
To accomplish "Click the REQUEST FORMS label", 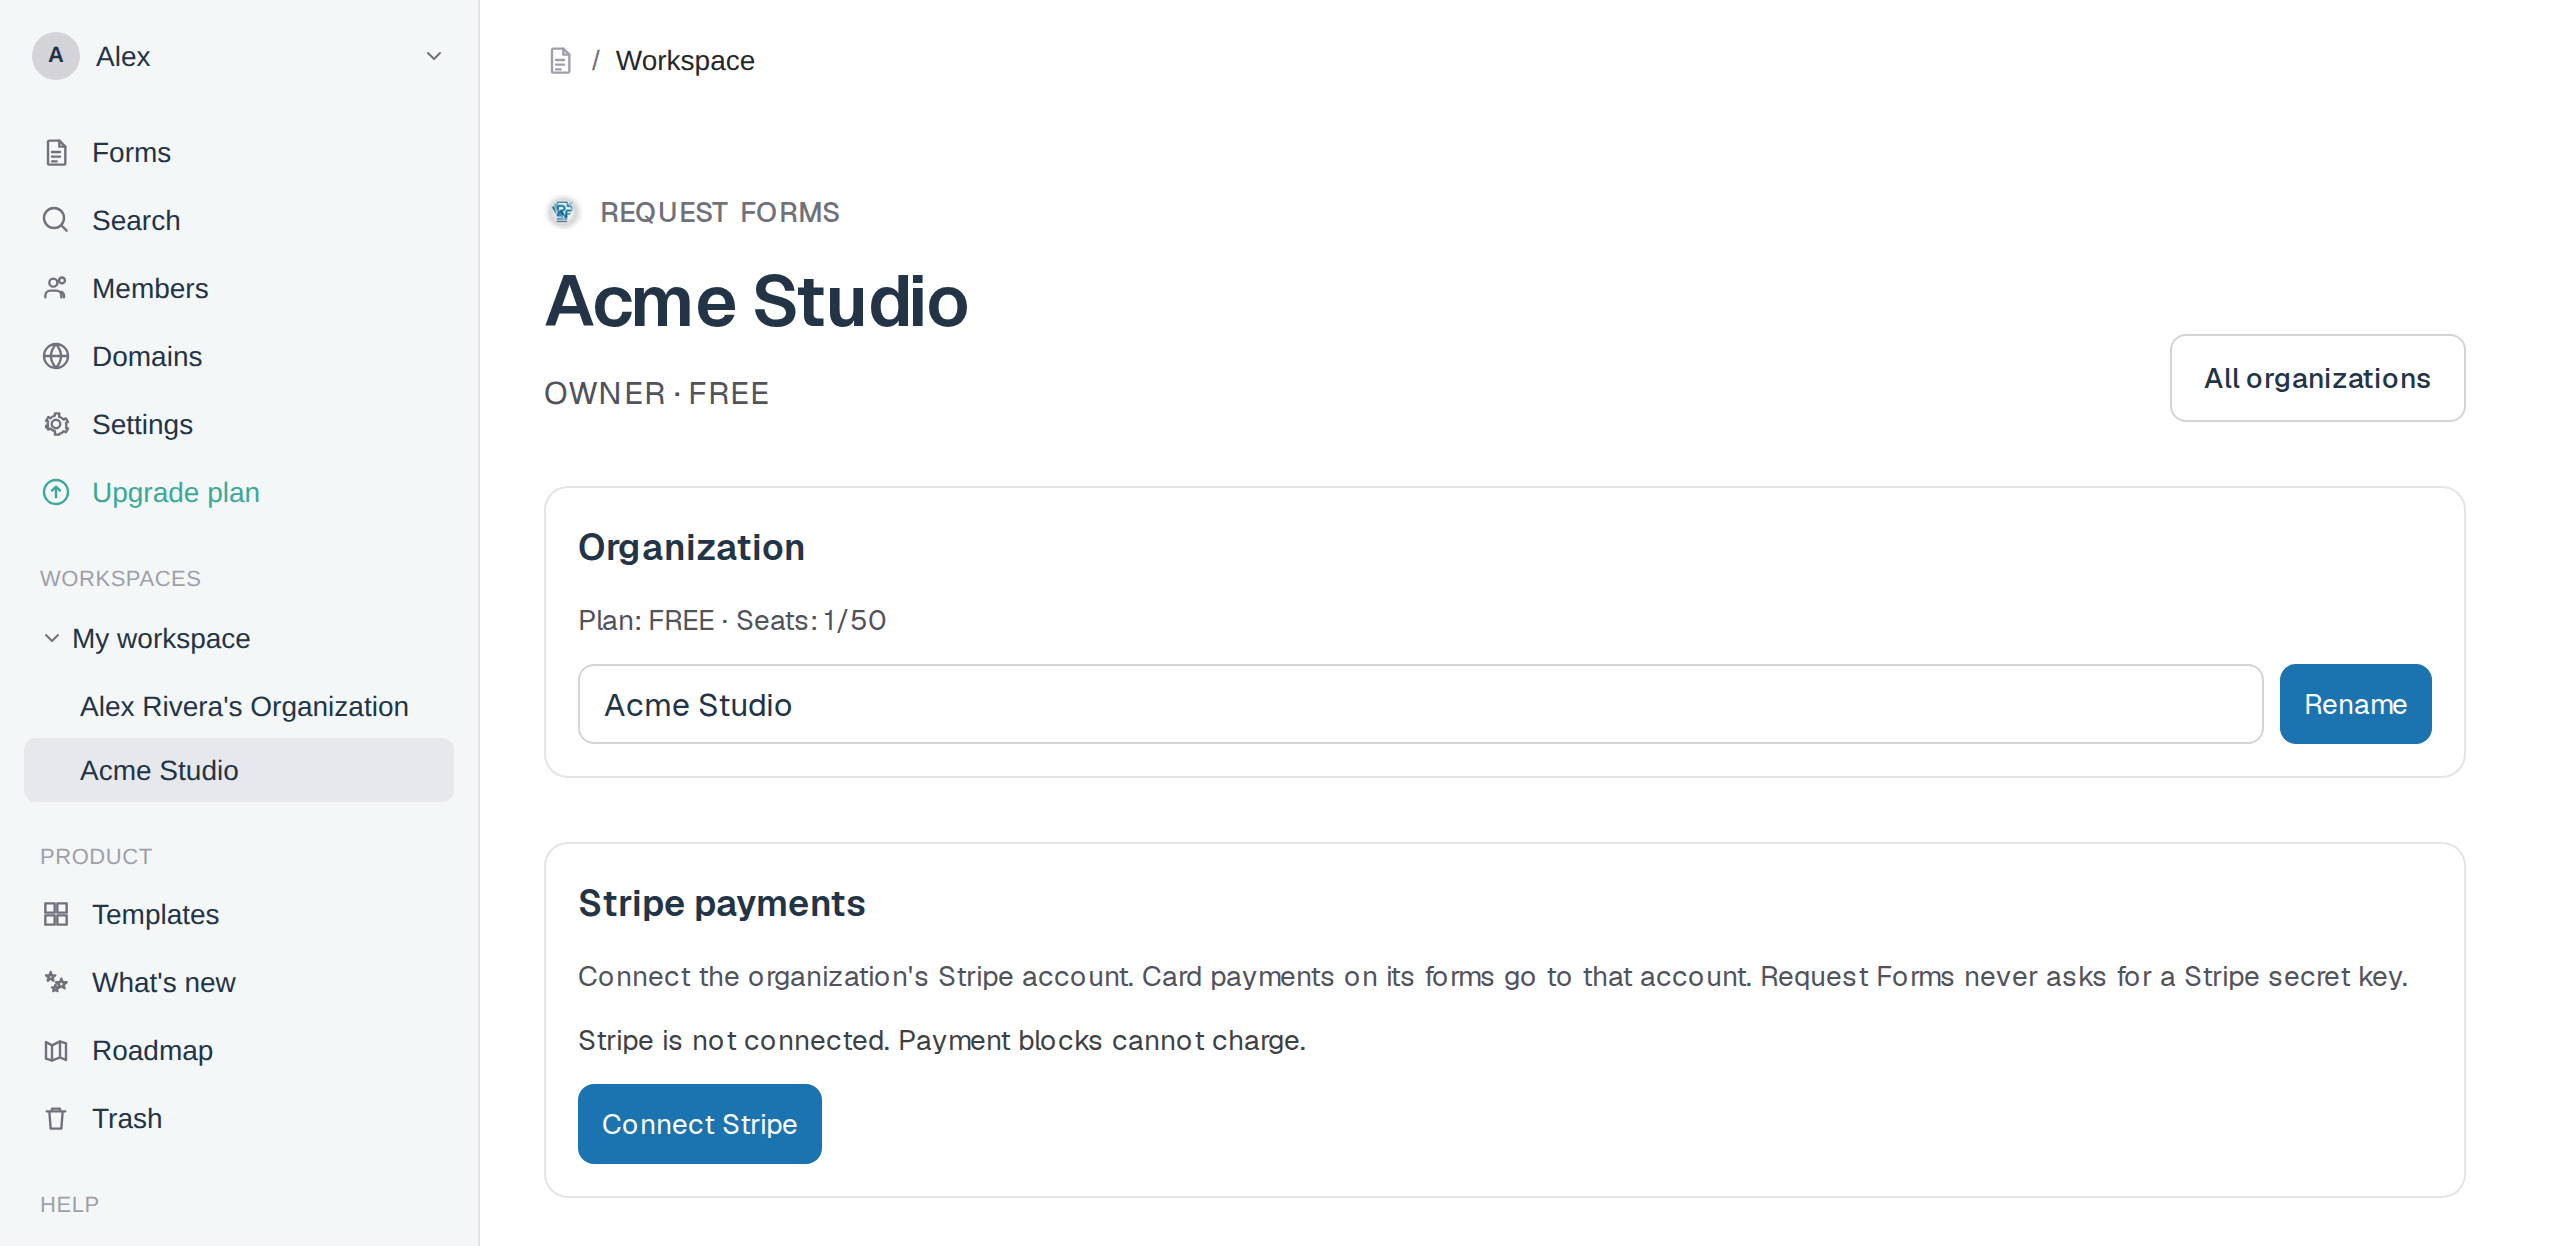I will pos(719,212).
